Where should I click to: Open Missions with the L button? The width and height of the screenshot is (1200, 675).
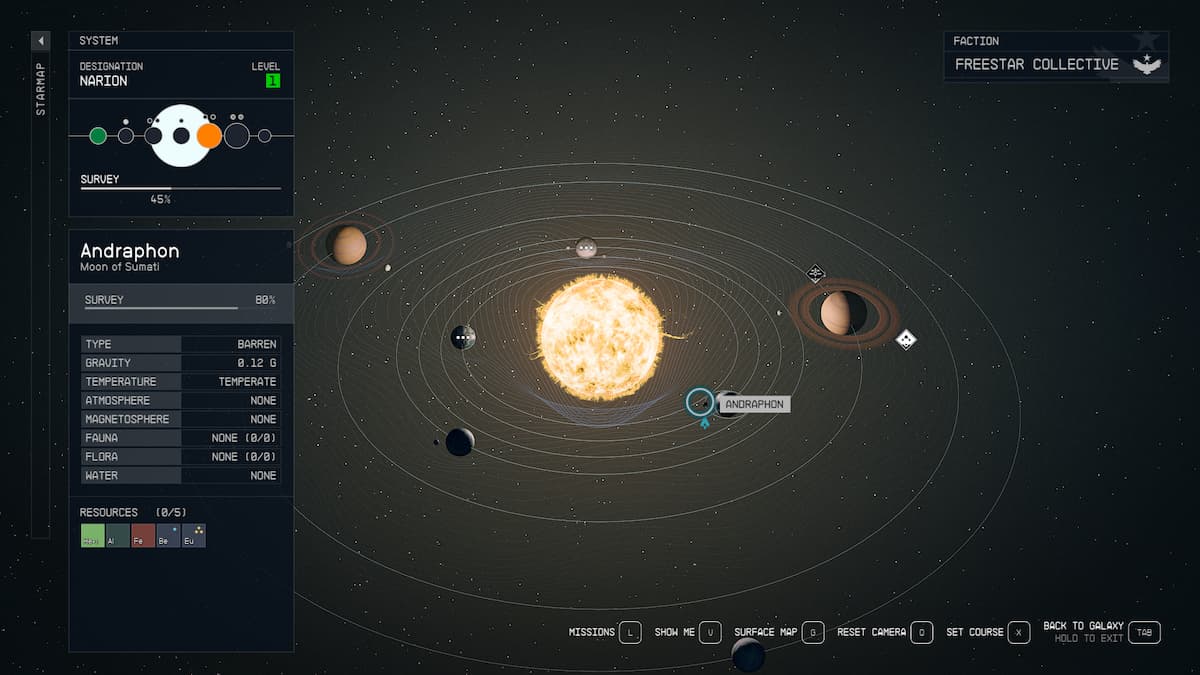coord(629,632)
